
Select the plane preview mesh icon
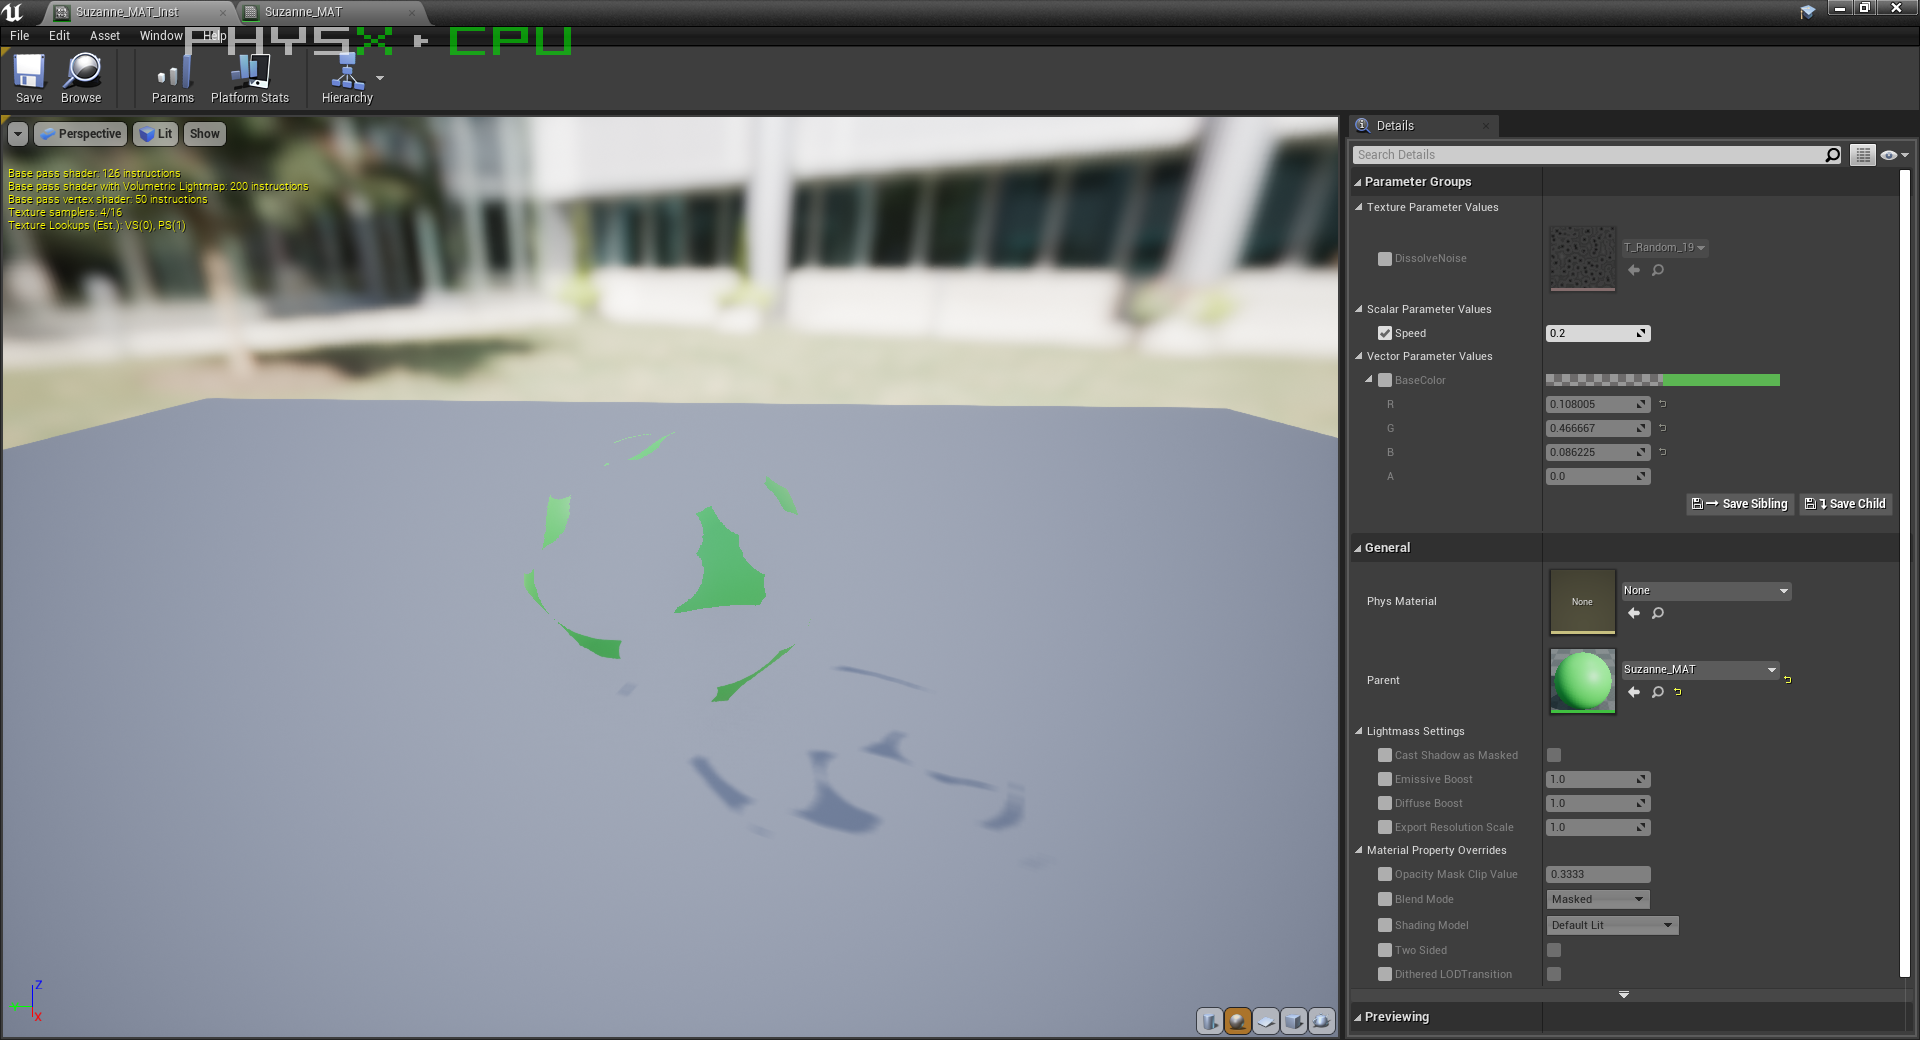1266,1021
